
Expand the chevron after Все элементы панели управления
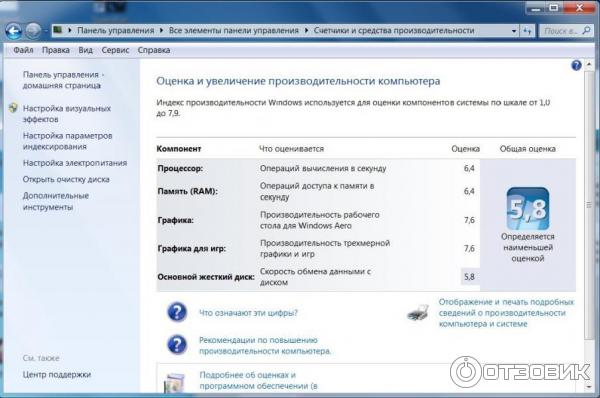click(x=306, y=30)
